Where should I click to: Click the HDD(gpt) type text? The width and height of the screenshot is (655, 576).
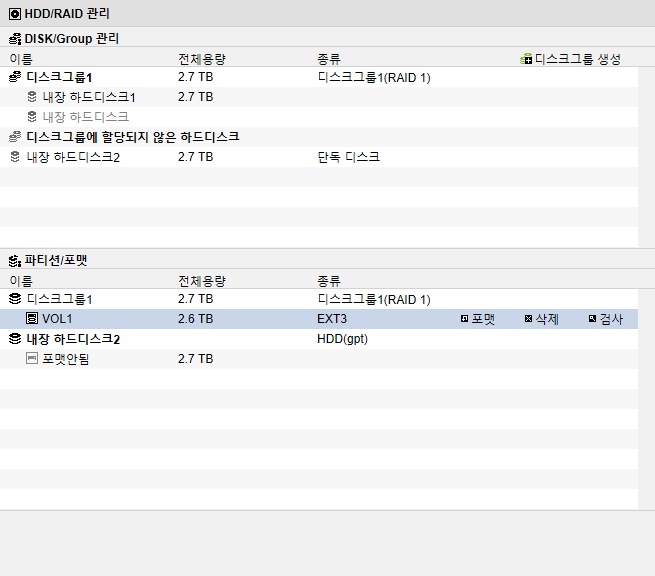tap(343, 339)
